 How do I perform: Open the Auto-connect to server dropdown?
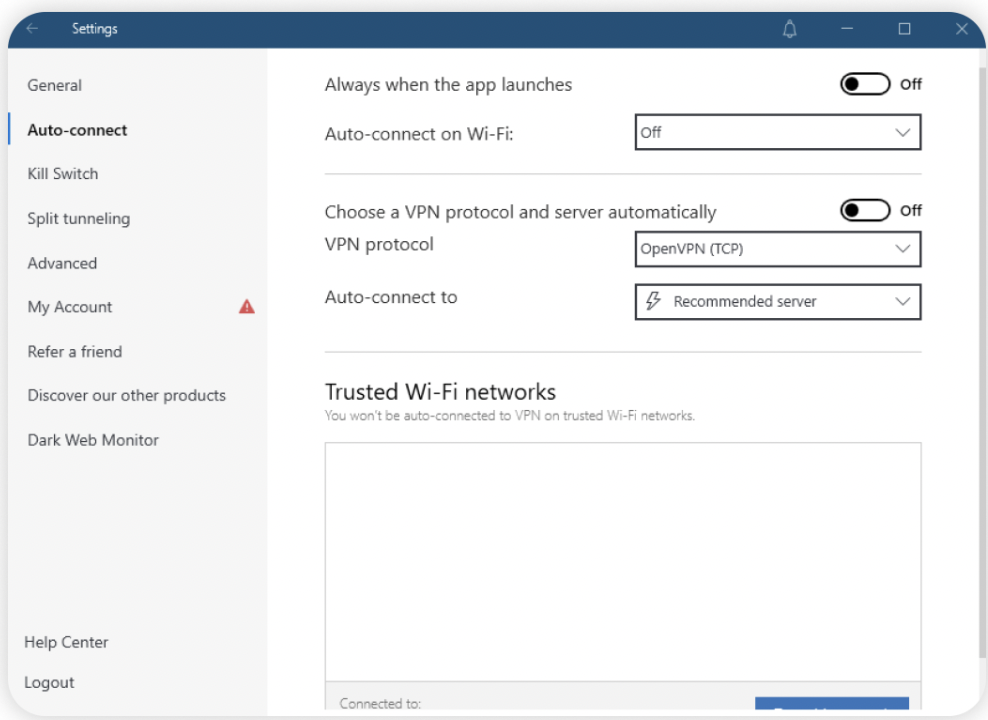777,302
